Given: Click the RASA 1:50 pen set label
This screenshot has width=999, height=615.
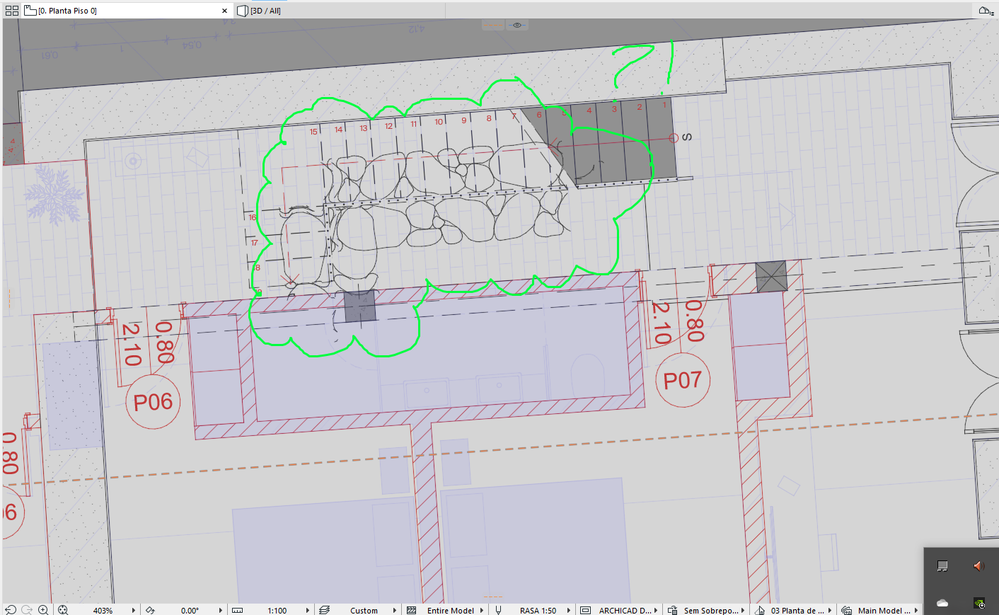Looking at the screenshot, I should pos(538,611).
